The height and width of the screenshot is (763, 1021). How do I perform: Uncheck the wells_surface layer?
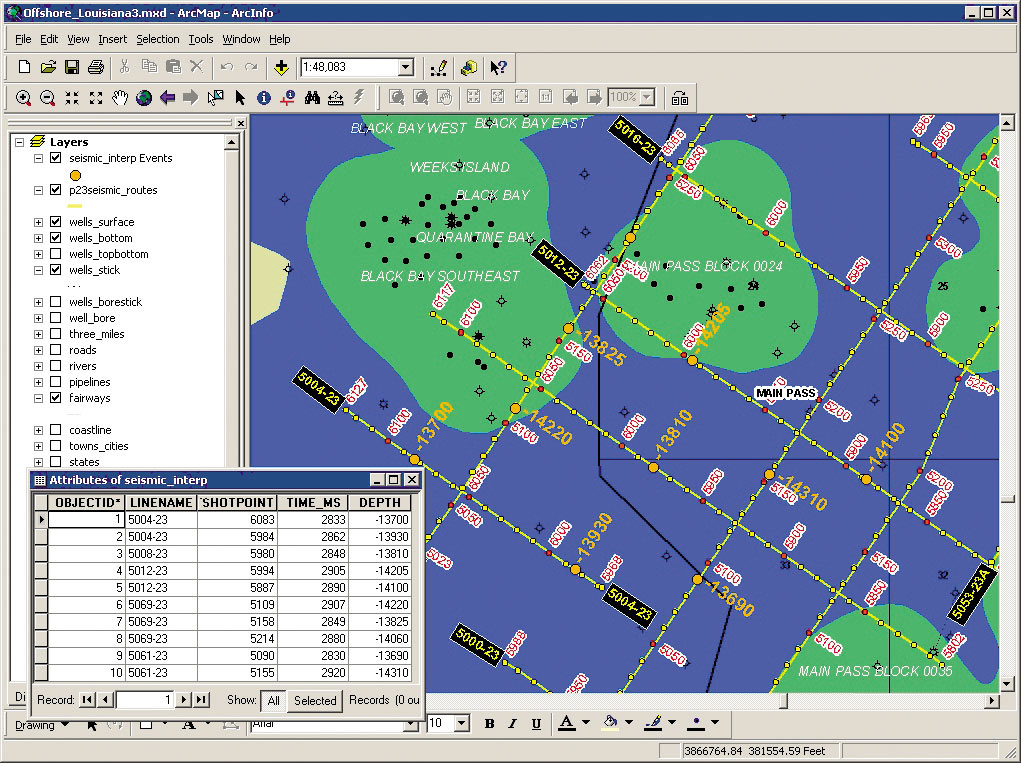(56, 222)
